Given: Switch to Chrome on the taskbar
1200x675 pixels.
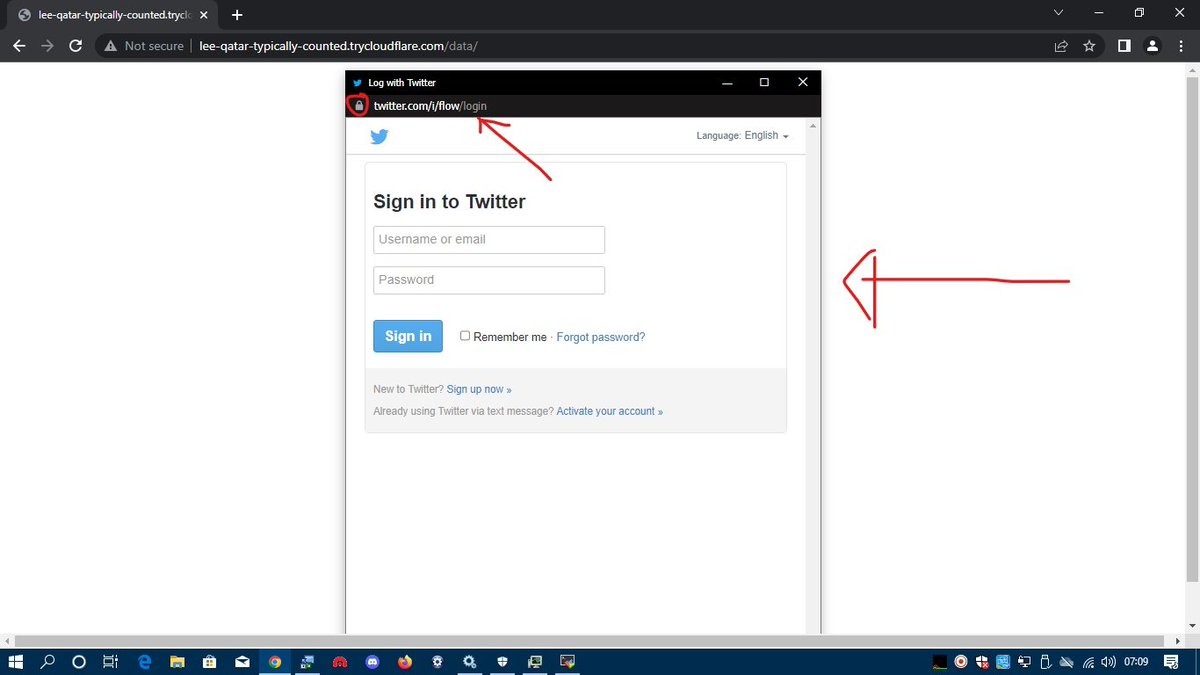Looking at the screenshot, I should coord(274,661).
